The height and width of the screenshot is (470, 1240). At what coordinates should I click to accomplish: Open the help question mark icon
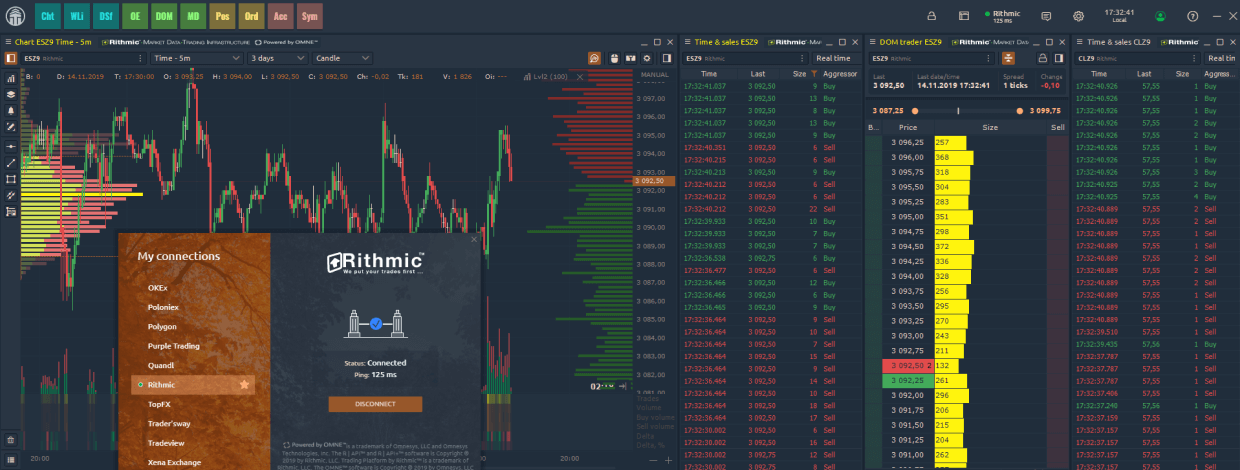tap(1192, 16)
